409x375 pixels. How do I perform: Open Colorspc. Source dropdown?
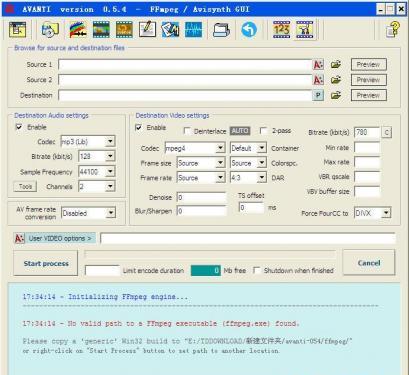coord(262,163)
